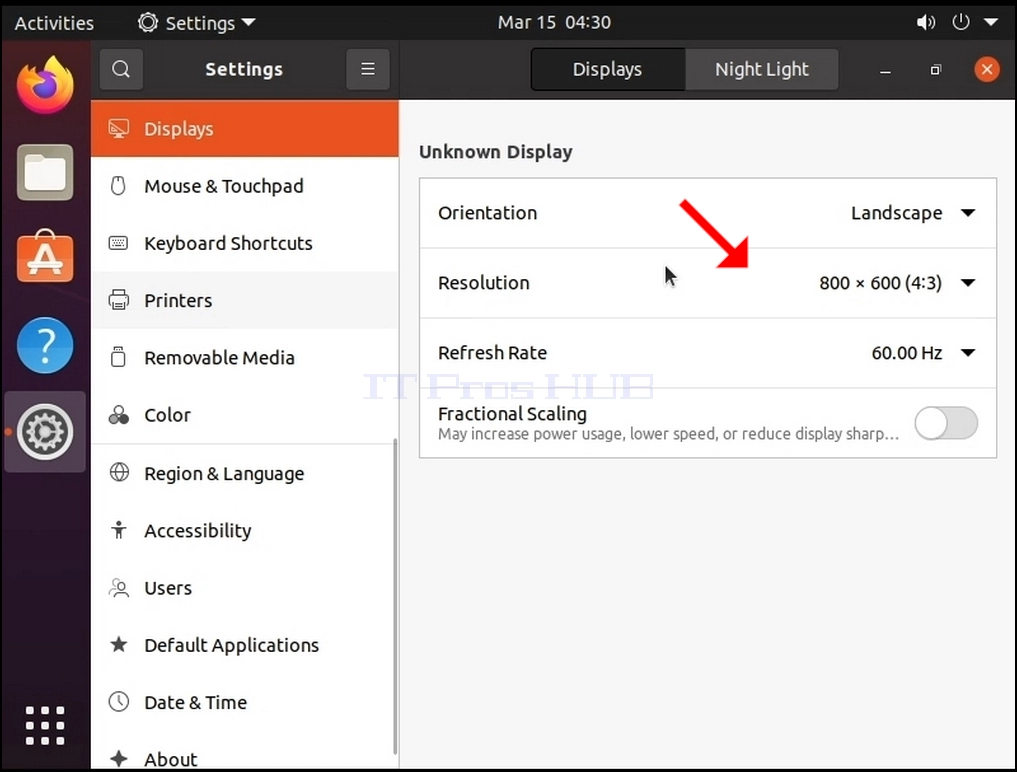The width and height of the screenshot is (1017, 772).
Task: Click the clock icon beside Date & Time
Action: [x=119, y=701]
